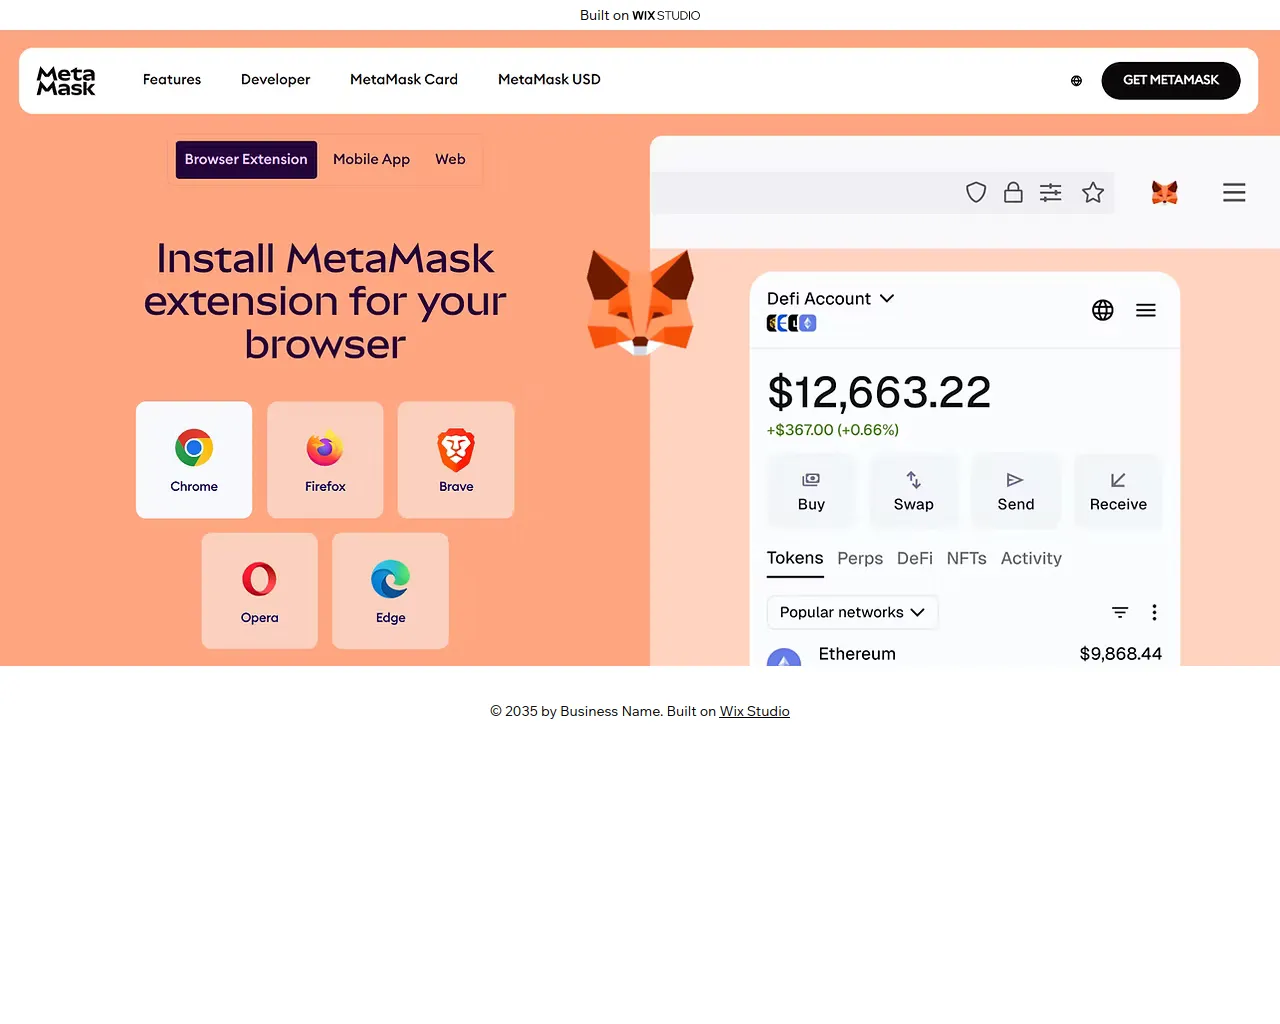1280x1024 pixels.
Task: Open the Perps tab
Action: click(x=860, y=559)
